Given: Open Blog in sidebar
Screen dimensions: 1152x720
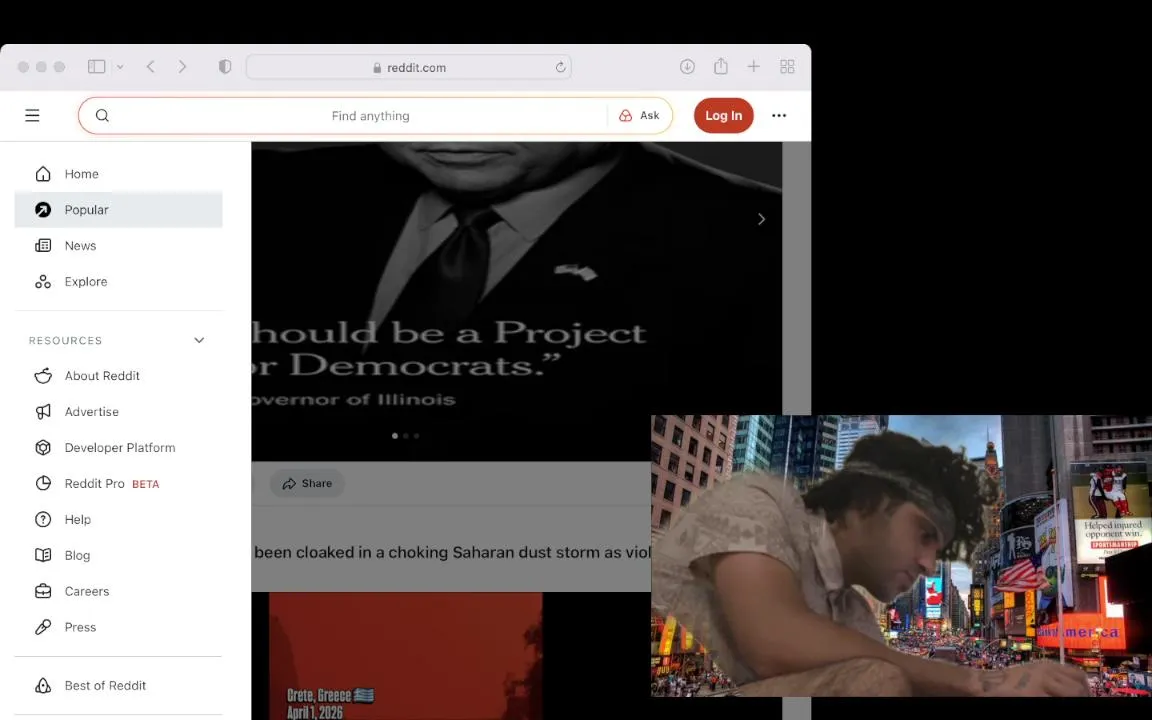Looking at the screenshot, I should pos(118,556).
